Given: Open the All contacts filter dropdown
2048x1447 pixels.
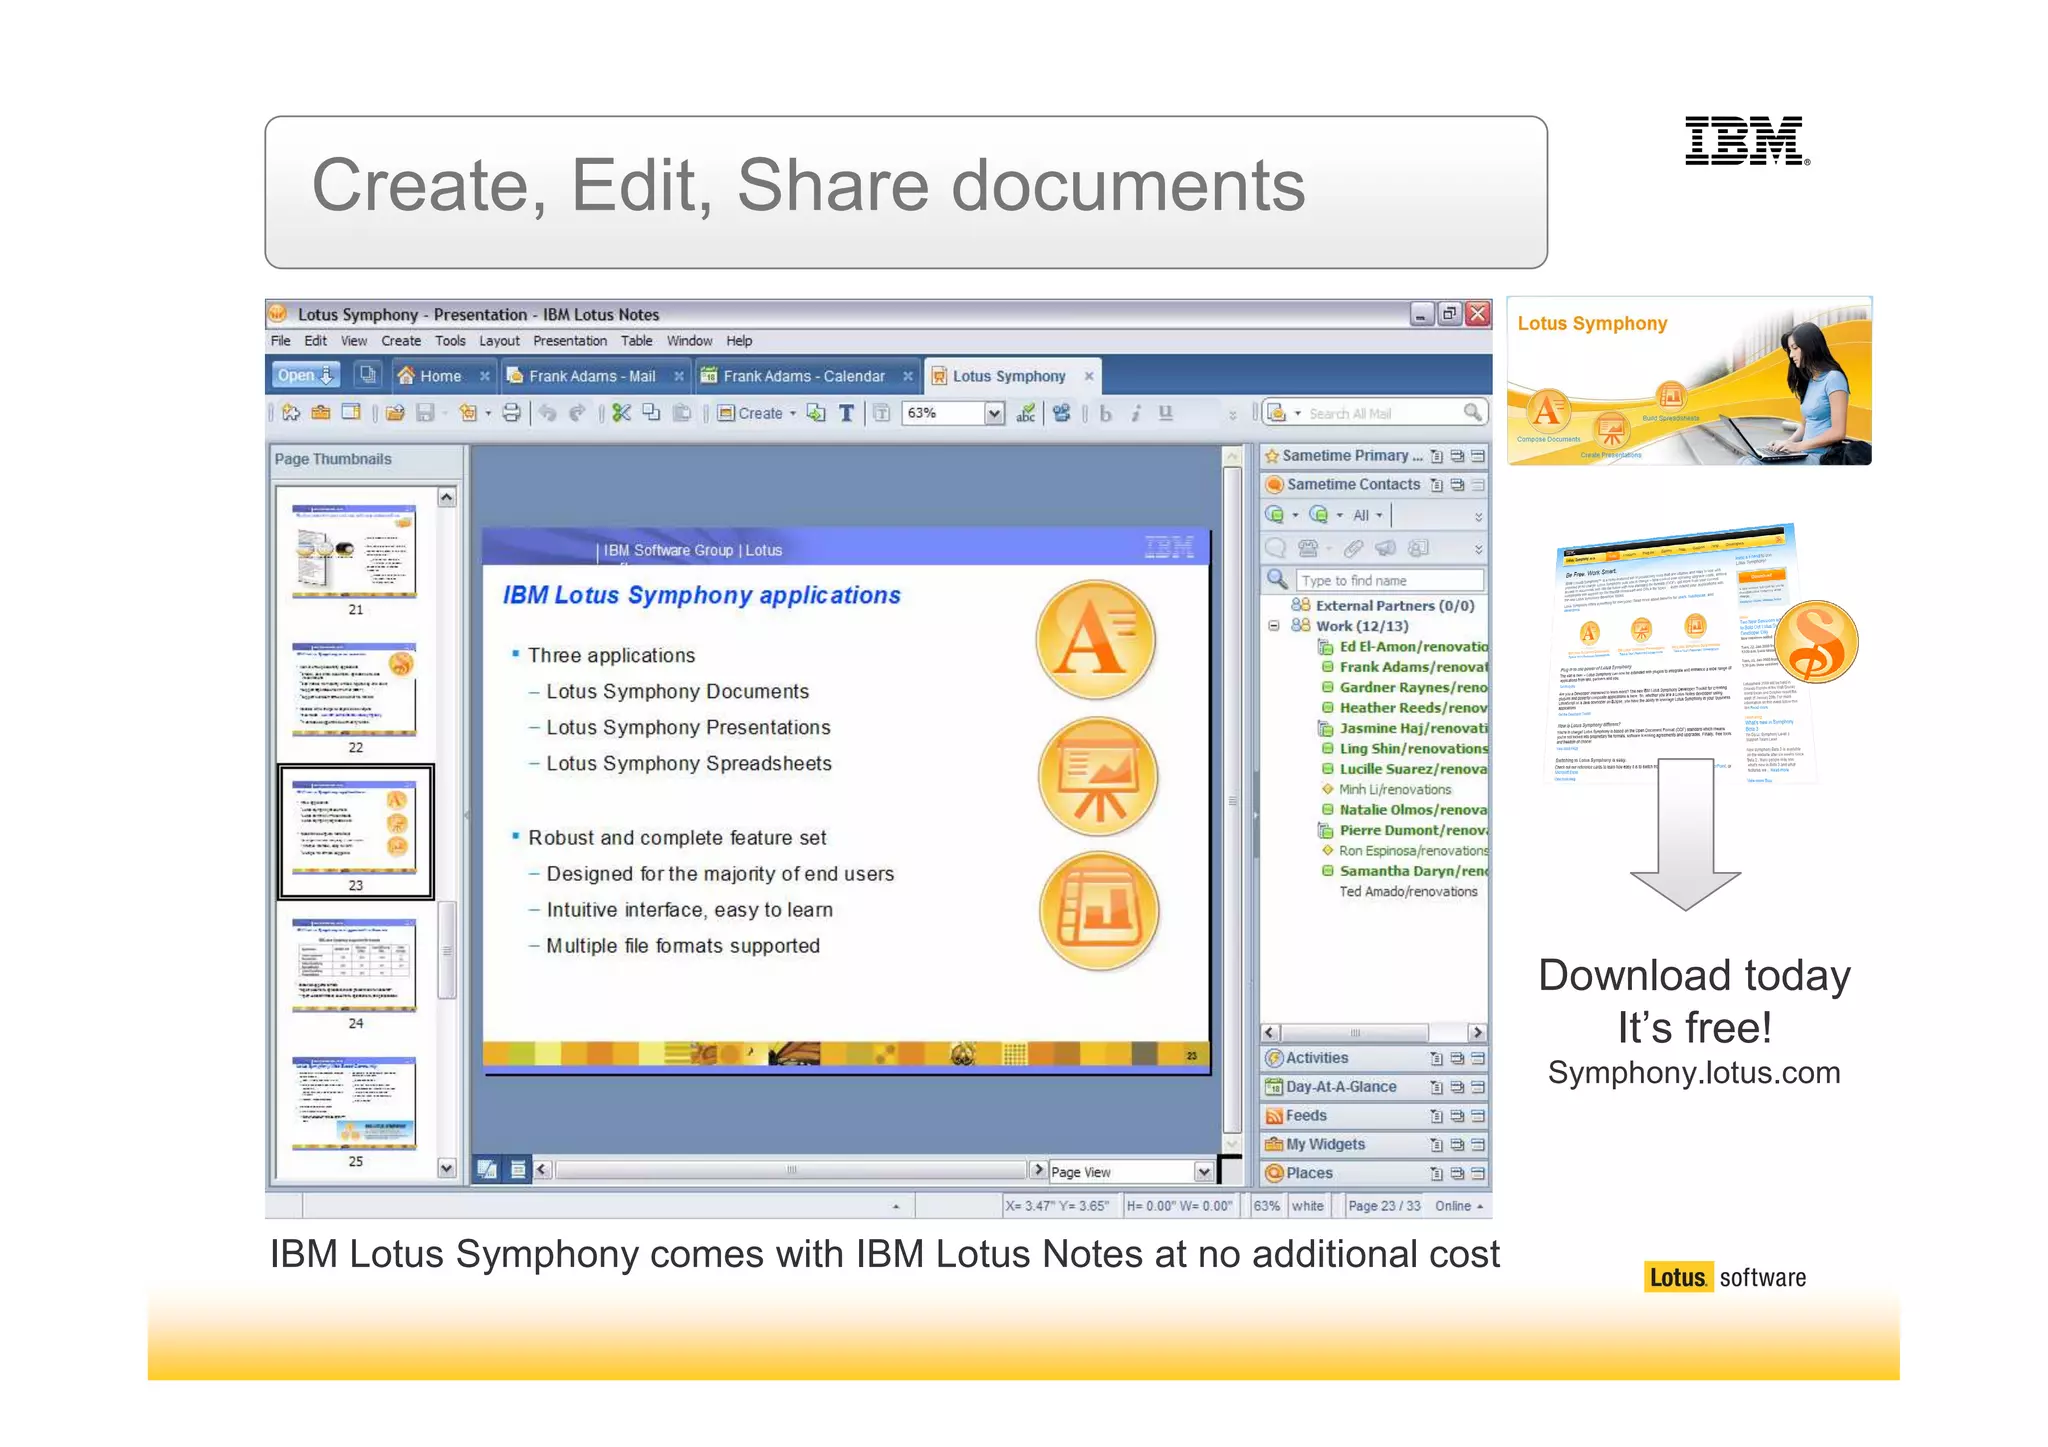Looking at the screenshot, I should pos(1367,516).
